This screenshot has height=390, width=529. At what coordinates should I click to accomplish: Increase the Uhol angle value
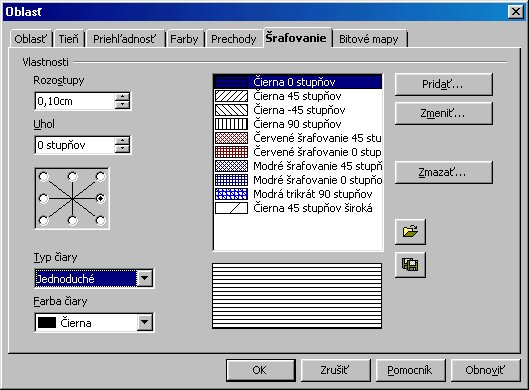pos(122,141)
